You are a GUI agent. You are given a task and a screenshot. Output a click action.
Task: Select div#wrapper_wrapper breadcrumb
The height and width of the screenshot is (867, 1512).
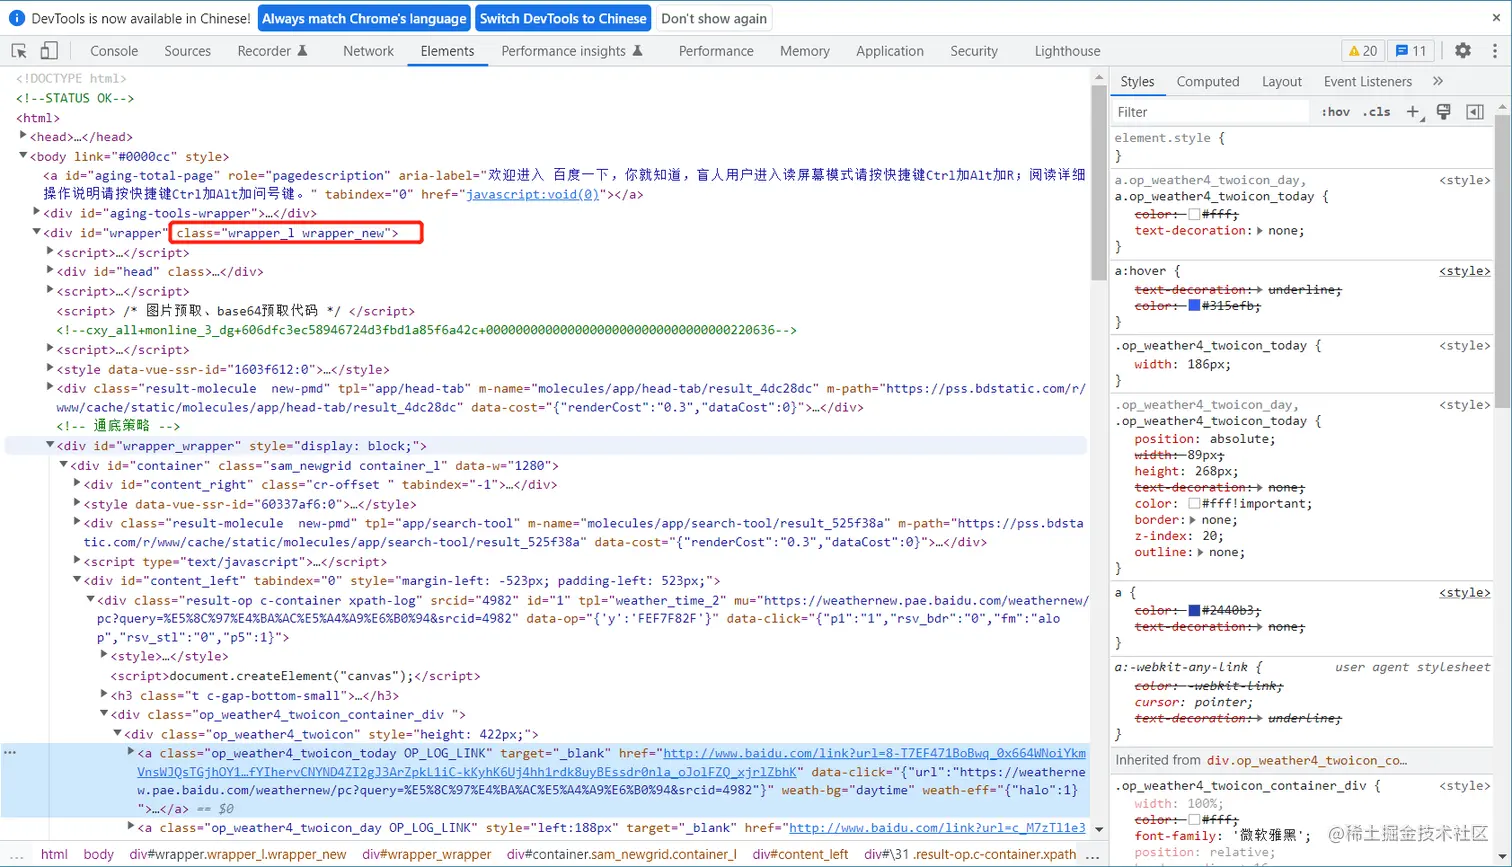tap(427, 854)
